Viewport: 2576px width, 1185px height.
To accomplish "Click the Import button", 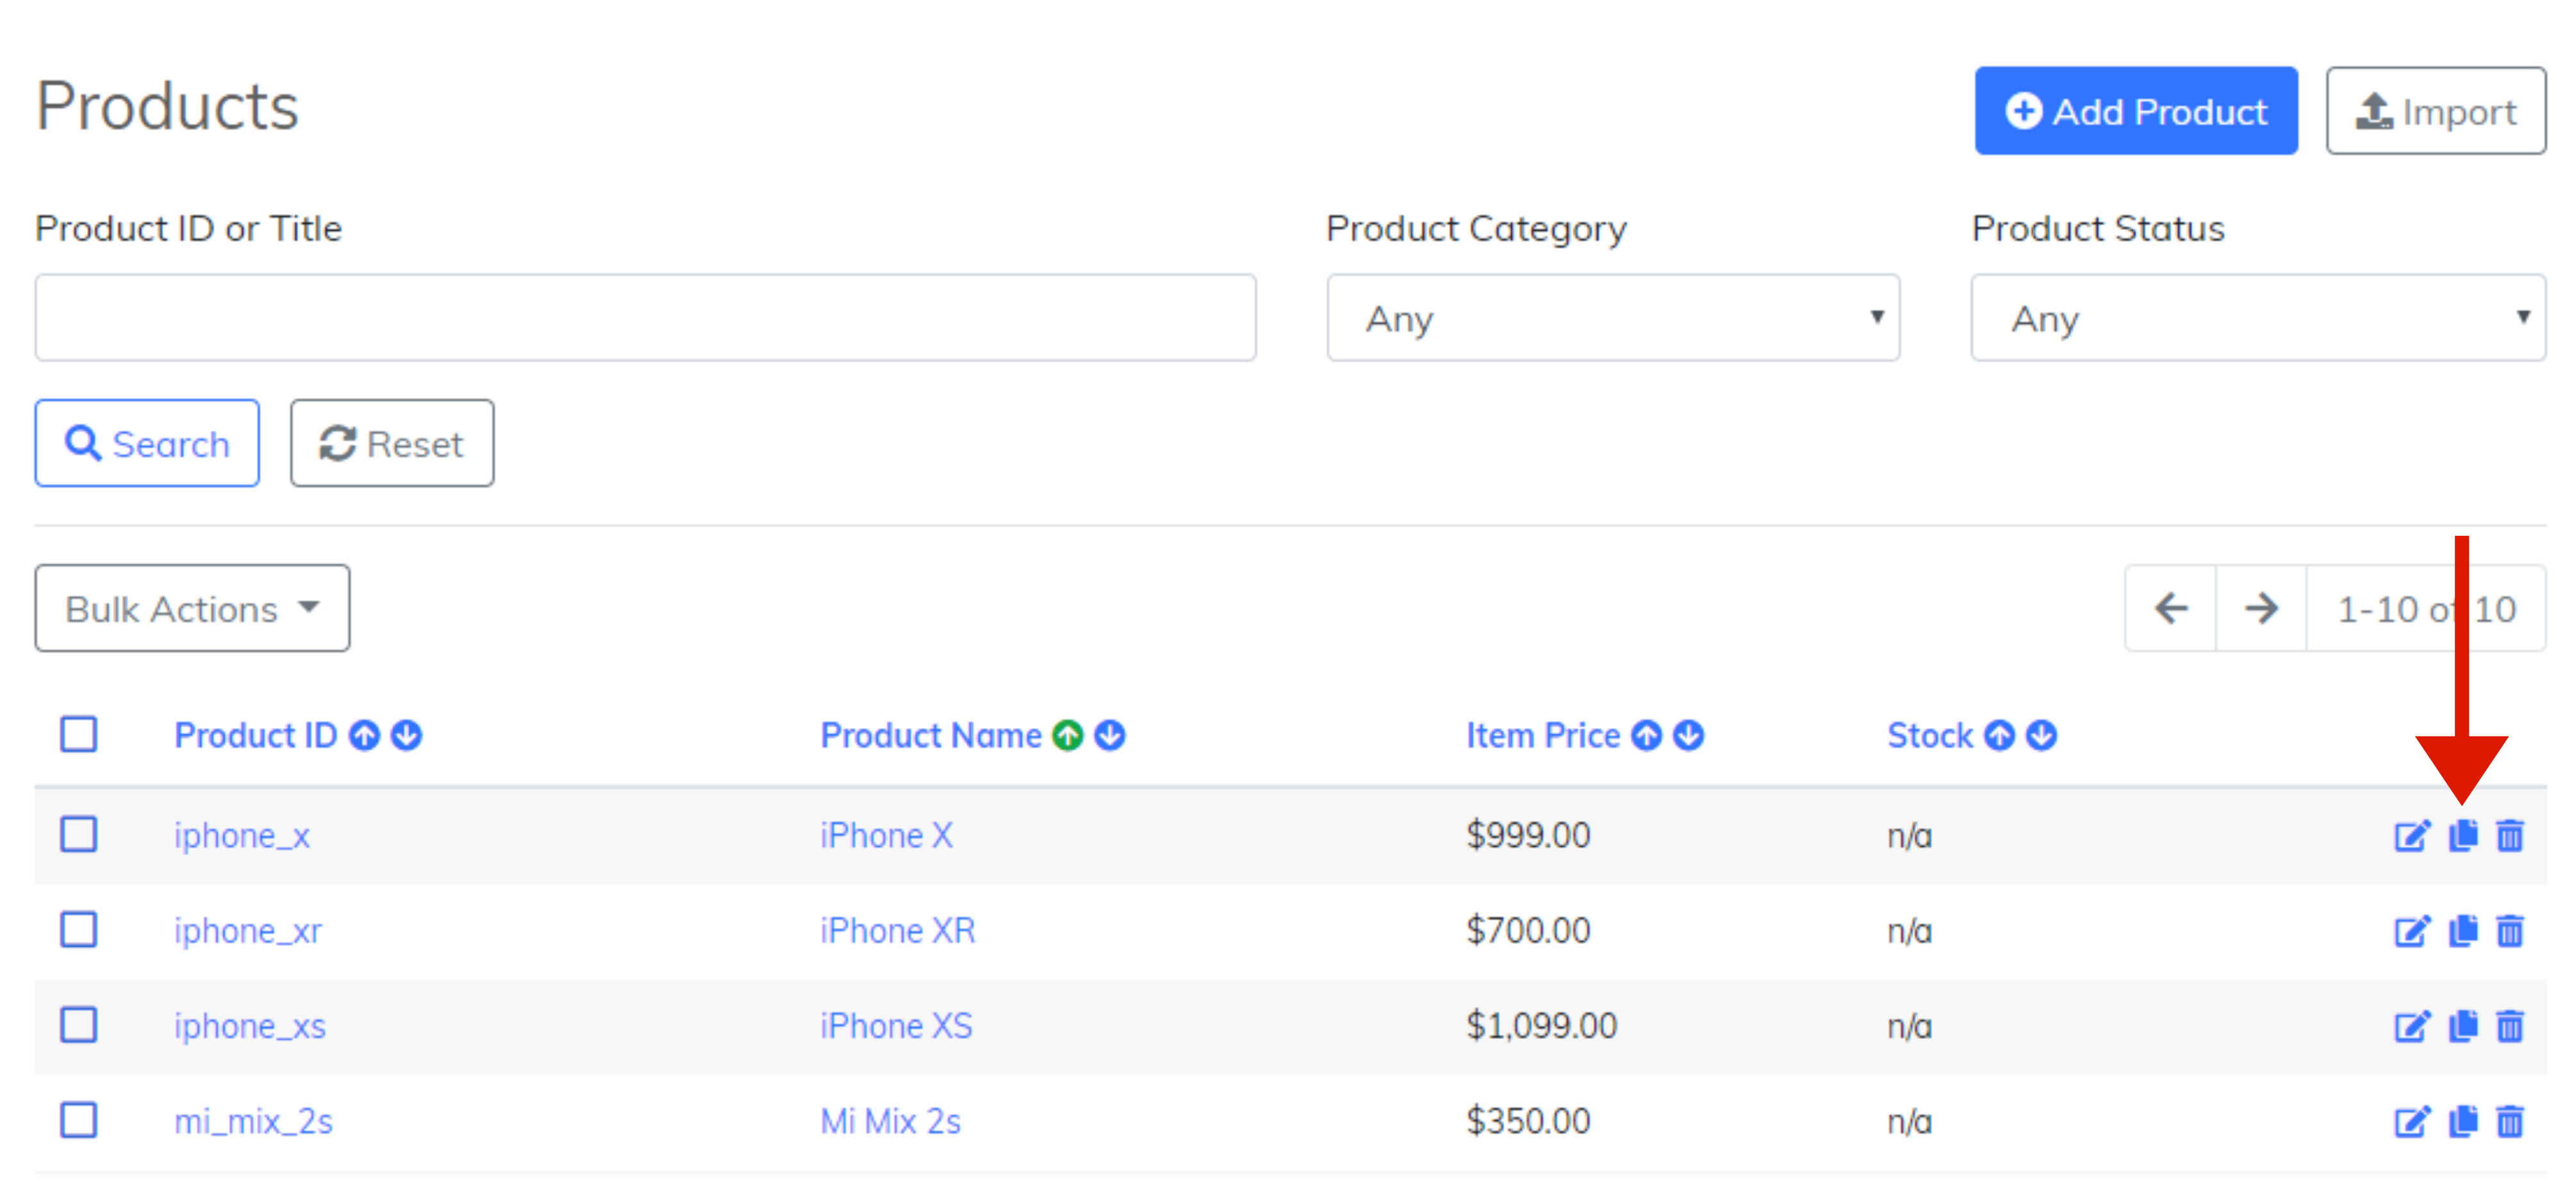I will click(2435, 111).
